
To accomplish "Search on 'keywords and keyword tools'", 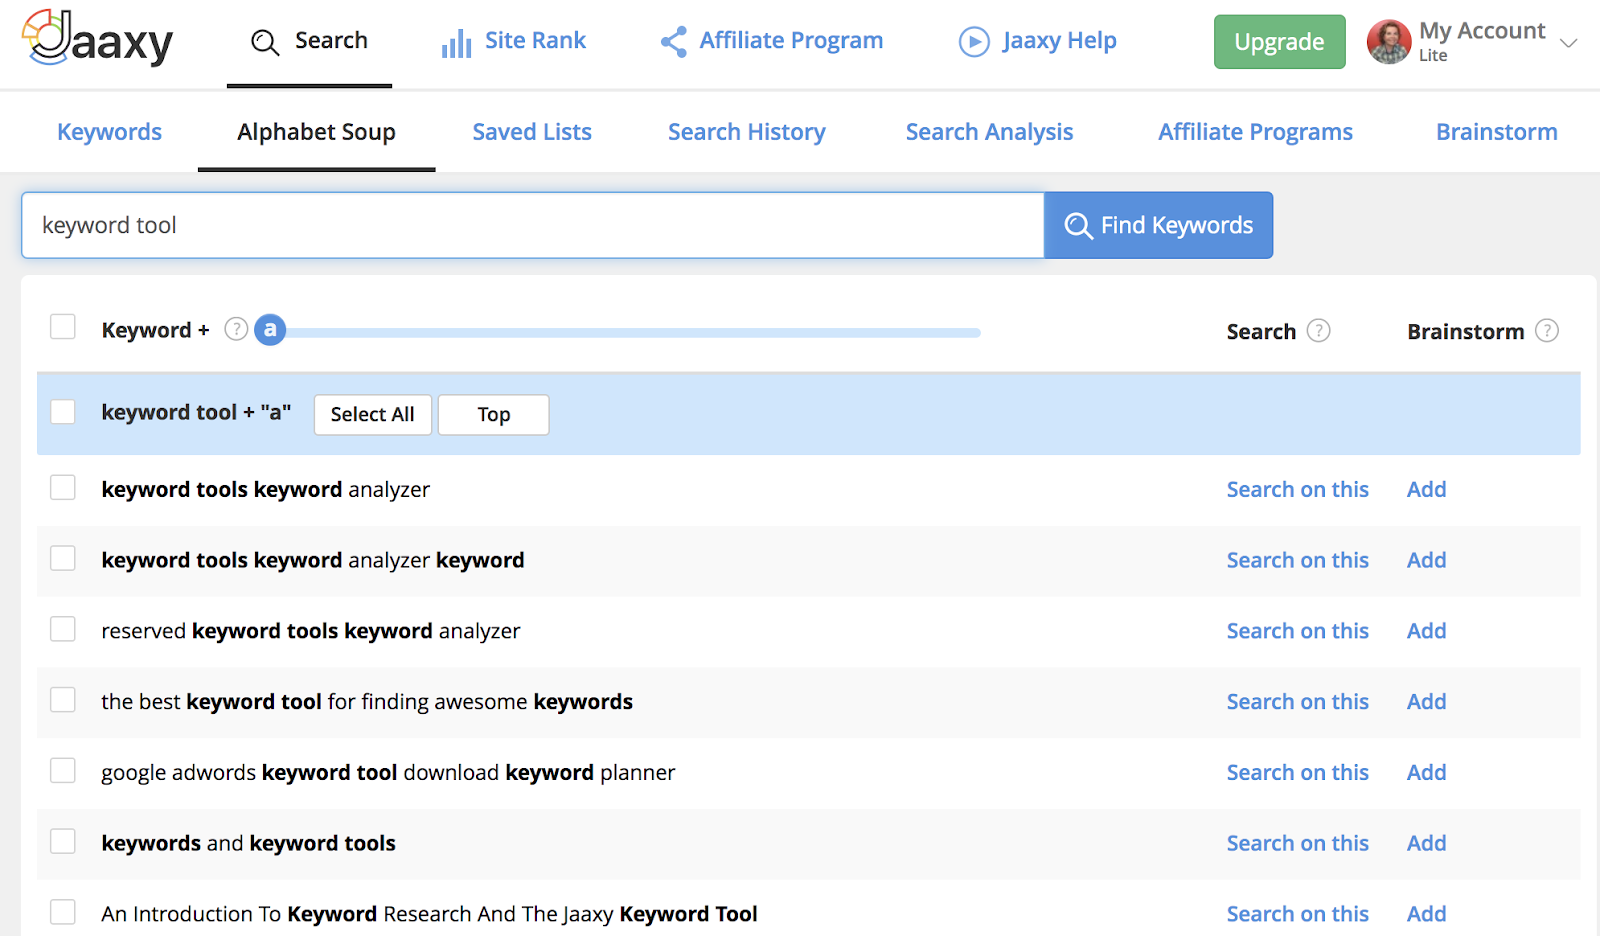I will 1297,843.
